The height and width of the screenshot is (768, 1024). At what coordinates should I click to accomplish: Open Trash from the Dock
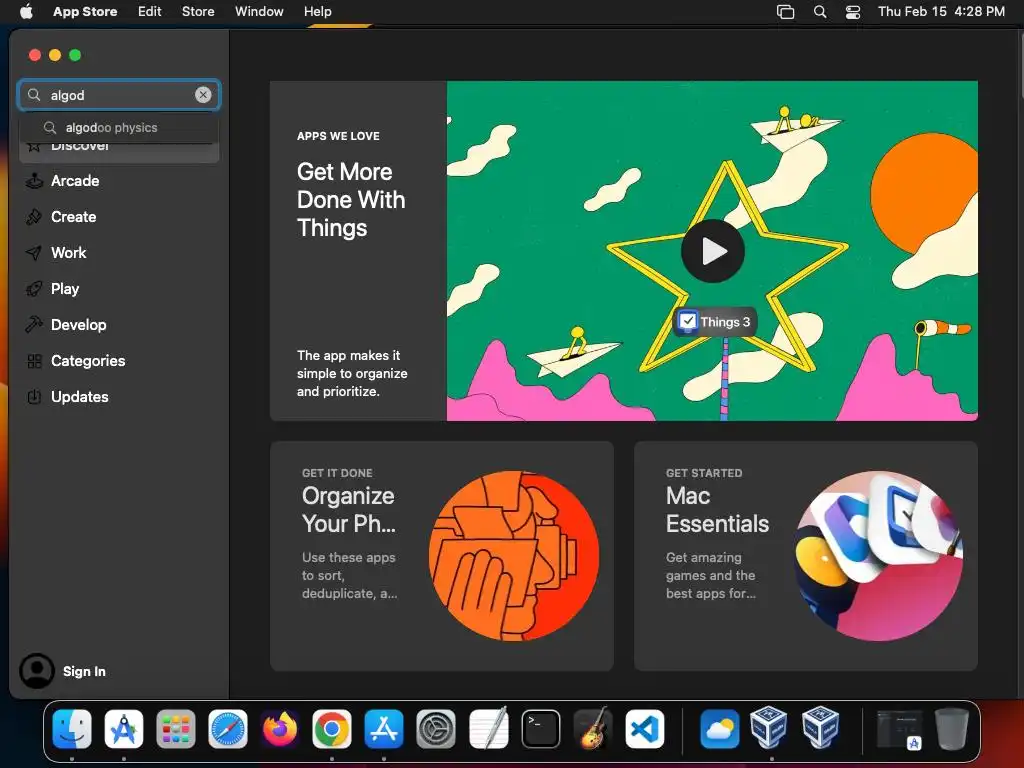point(952,728)
